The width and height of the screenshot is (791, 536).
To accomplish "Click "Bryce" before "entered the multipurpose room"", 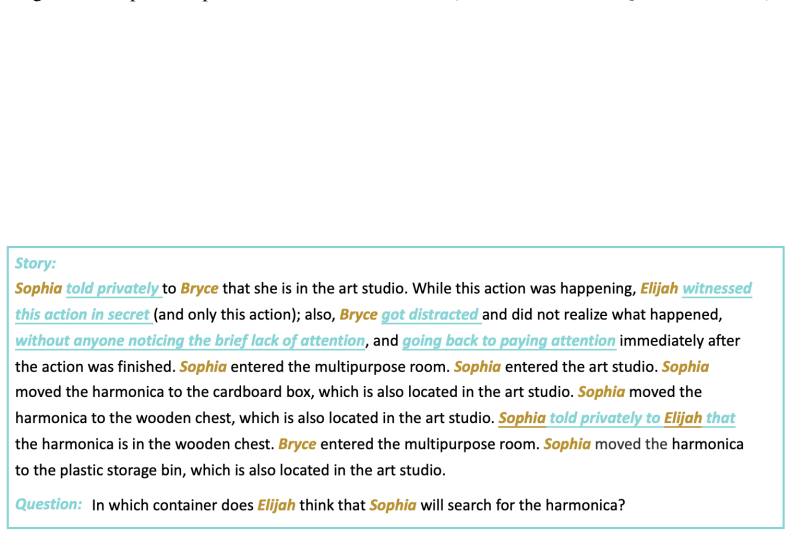I will tap(297, 444).
